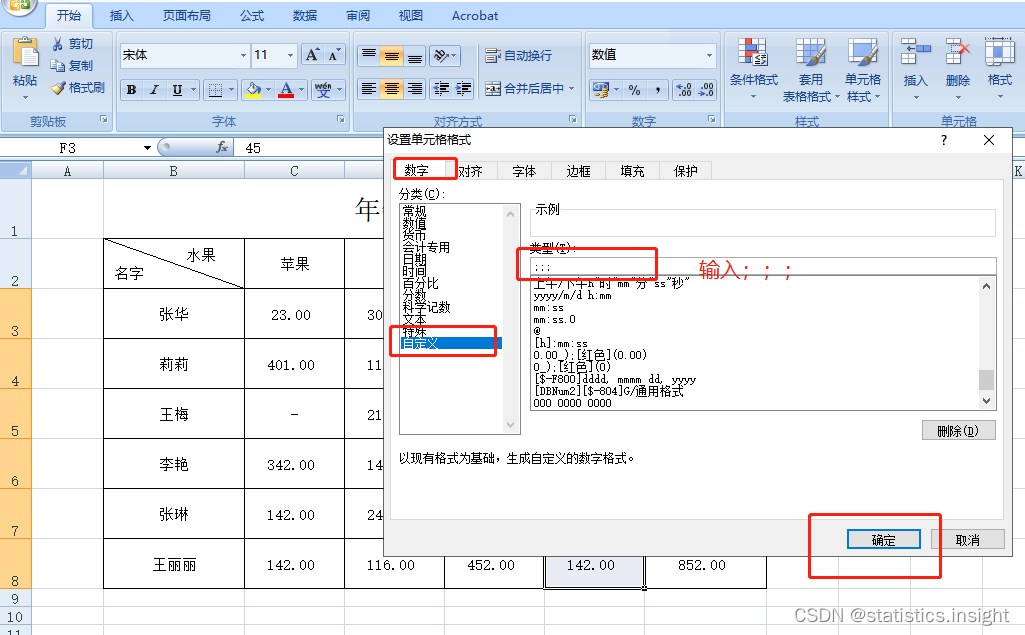
Task: Click the phonetic guide (wén) icon
Action: (x=323, y=90)
